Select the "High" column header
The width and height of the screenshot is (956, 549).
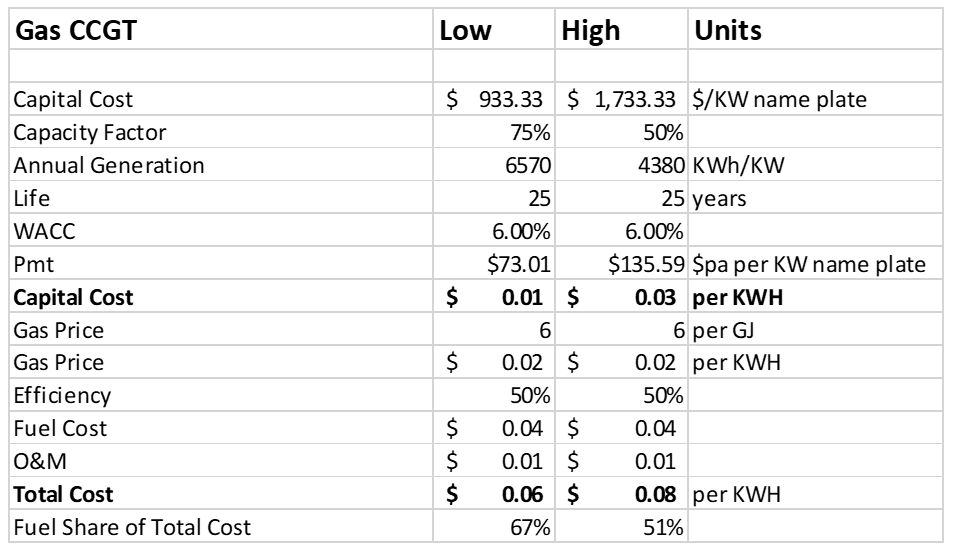click(x=591, y=32)
